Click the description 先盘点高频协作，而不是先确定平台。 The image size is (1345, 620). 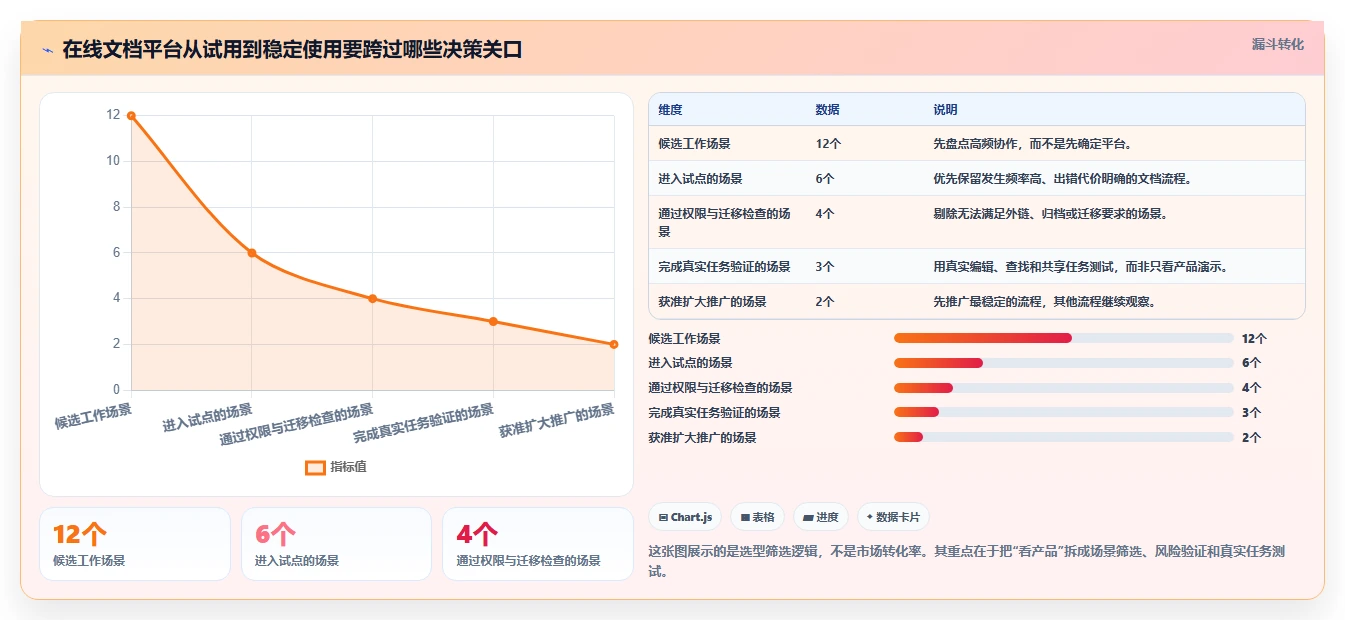[1032, 144]
